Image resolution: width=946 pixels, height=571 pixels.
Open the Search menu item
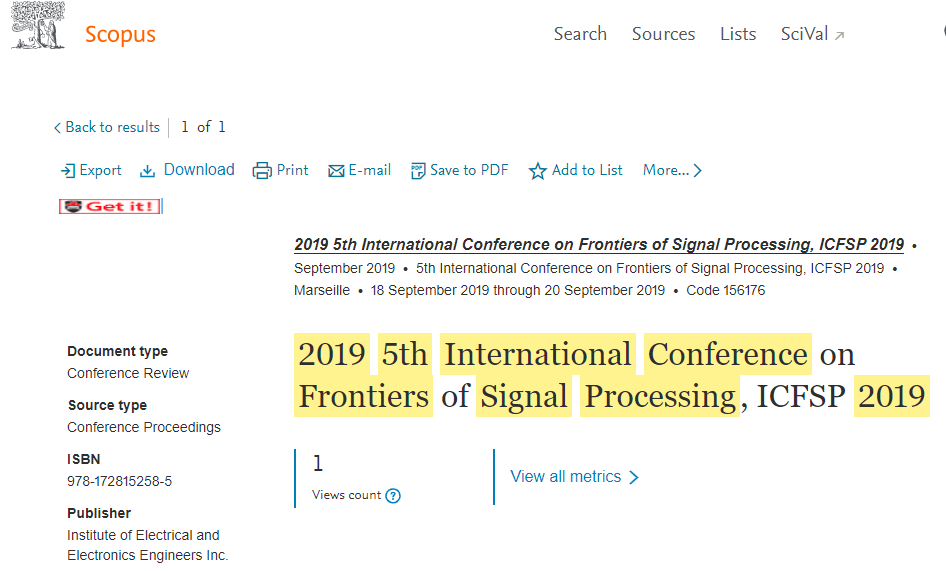click(x=580, y=34)
